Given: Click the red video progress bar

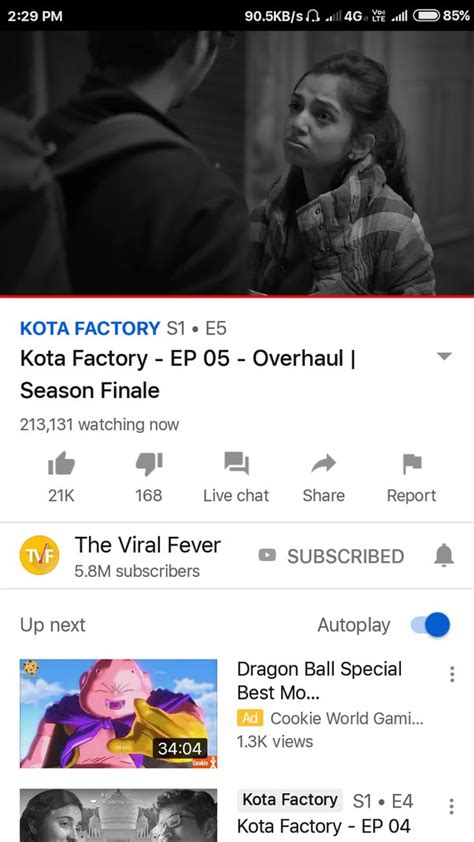Looking at the screenshot, I should 237,296.
